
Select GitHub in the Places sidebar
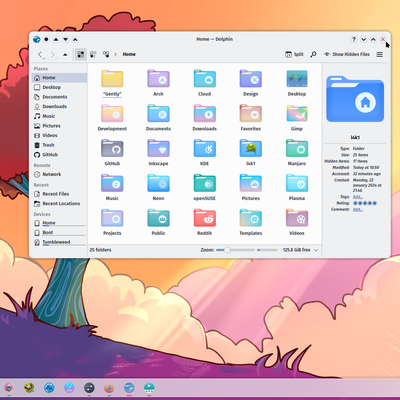[59, 155]
